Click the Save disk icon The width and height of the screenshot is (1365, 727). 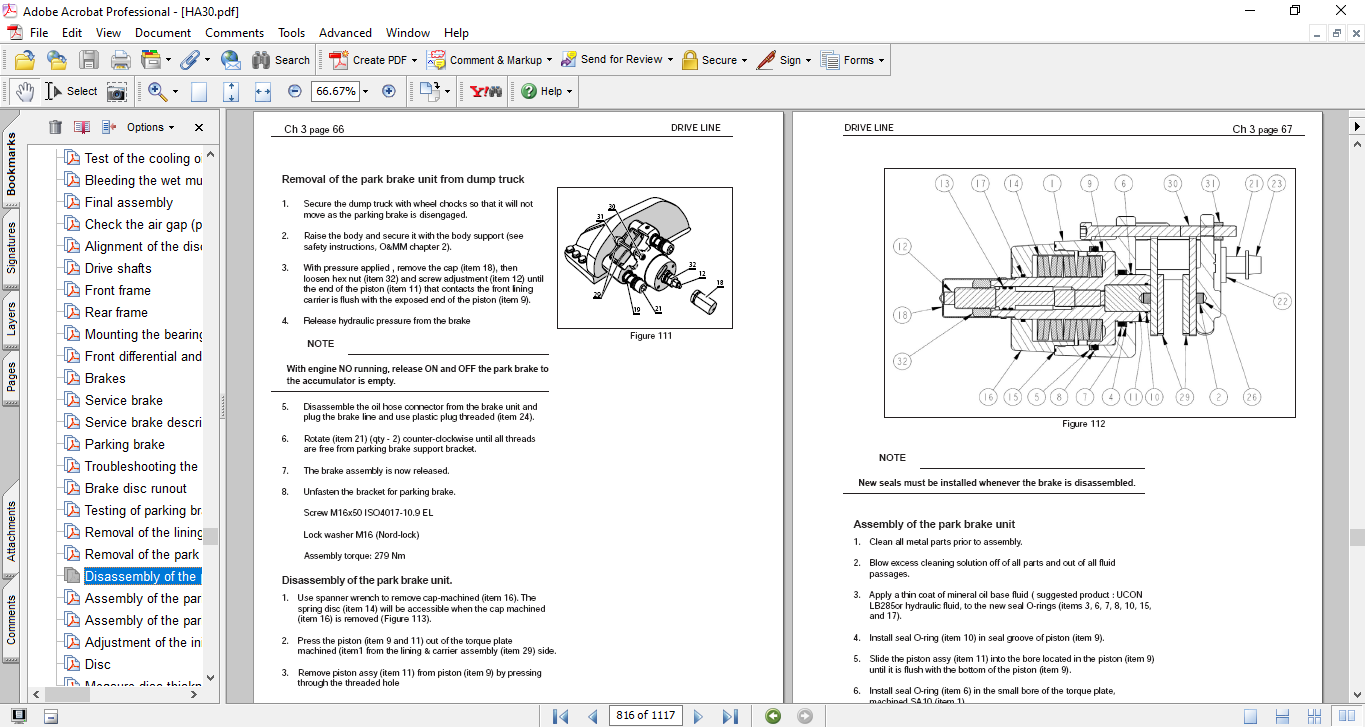pos(89,60)
